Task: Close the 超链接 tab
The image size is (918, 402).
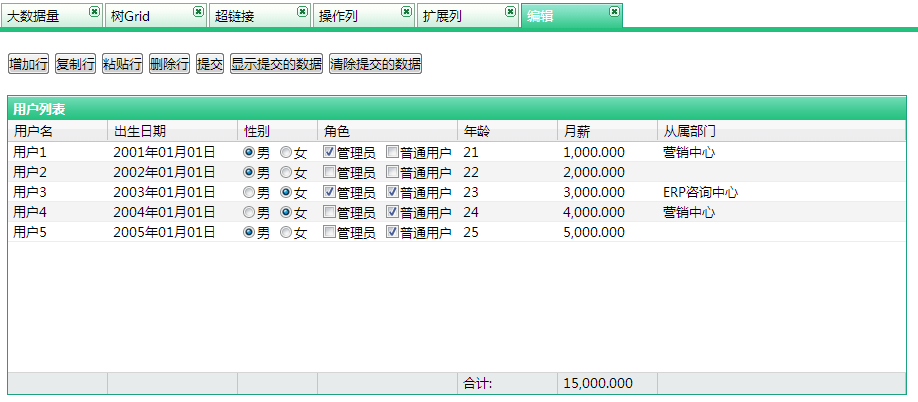Action: (x=302, y=12)
